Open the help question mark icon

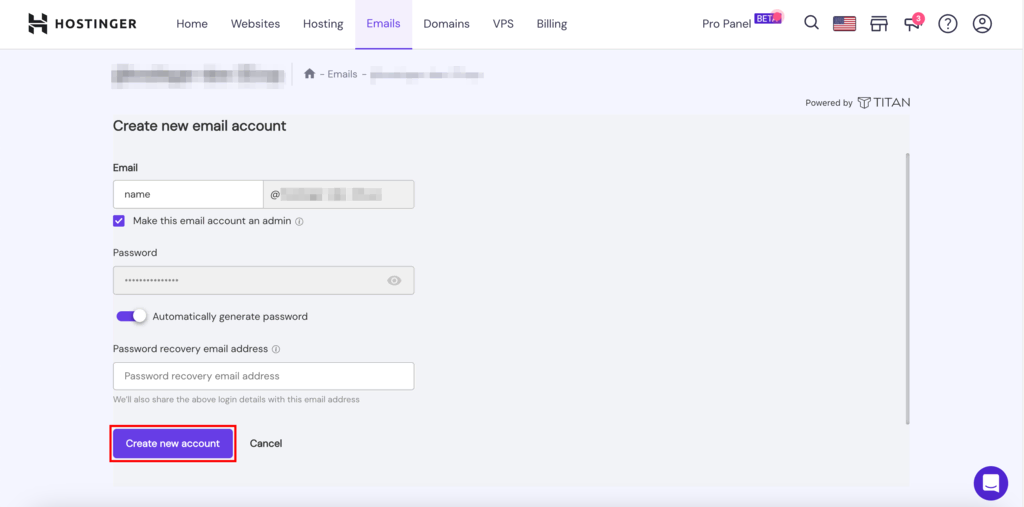948,24
